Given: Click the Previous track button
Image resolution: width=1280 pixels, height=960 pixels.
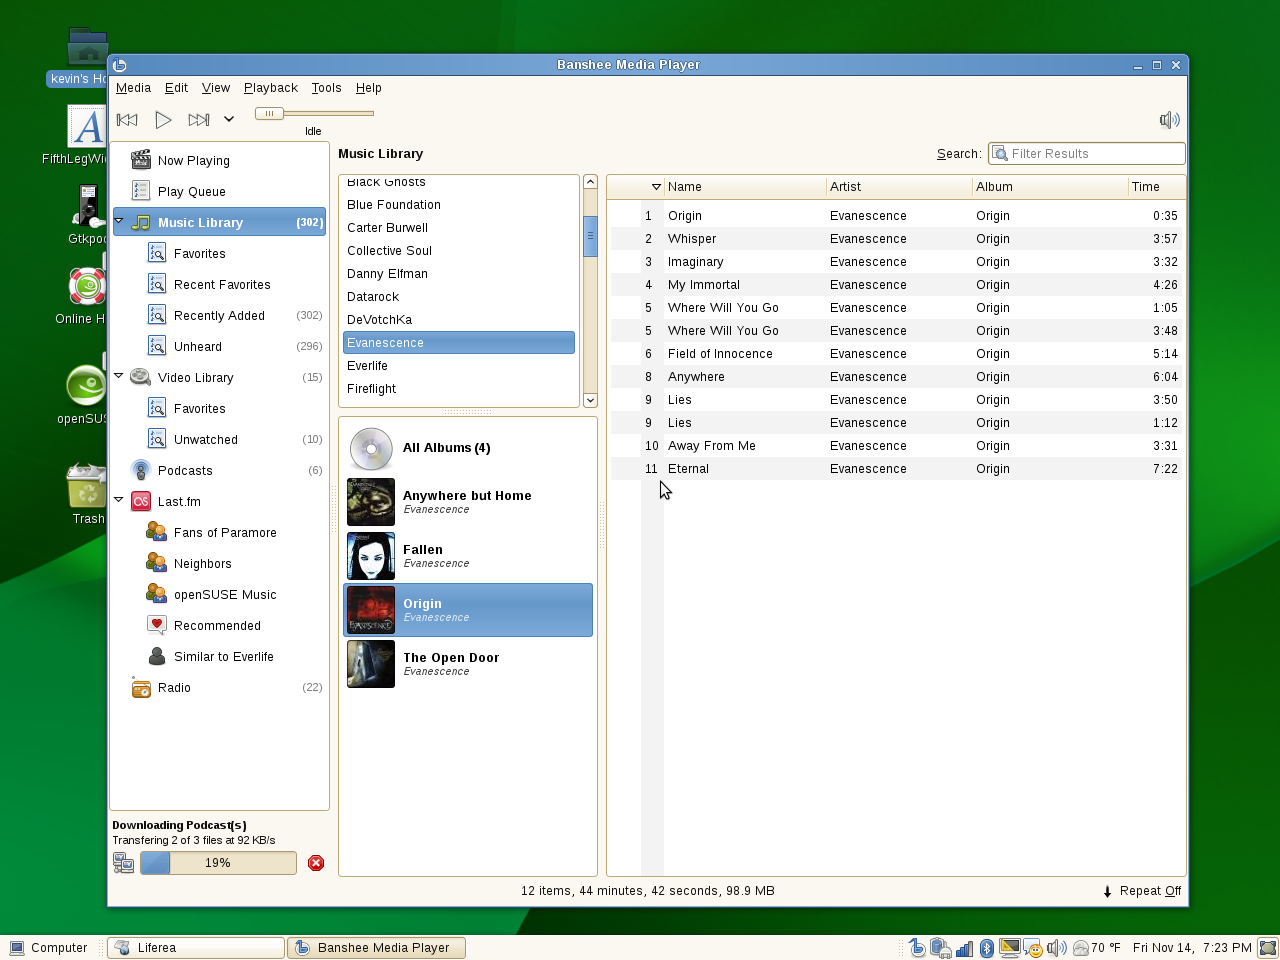Looking at the screenshot, I should click(127, 120).
